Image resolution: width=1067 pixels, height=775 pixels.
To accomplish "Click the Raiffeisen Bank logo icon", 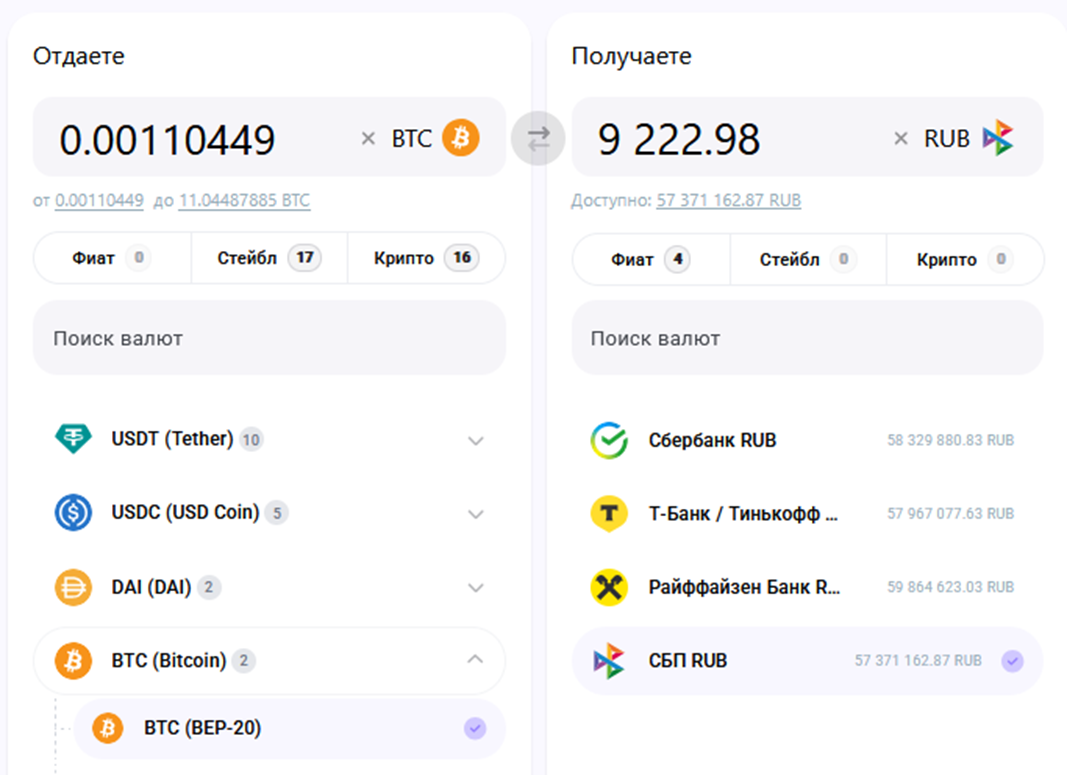I will pos(609,587).
